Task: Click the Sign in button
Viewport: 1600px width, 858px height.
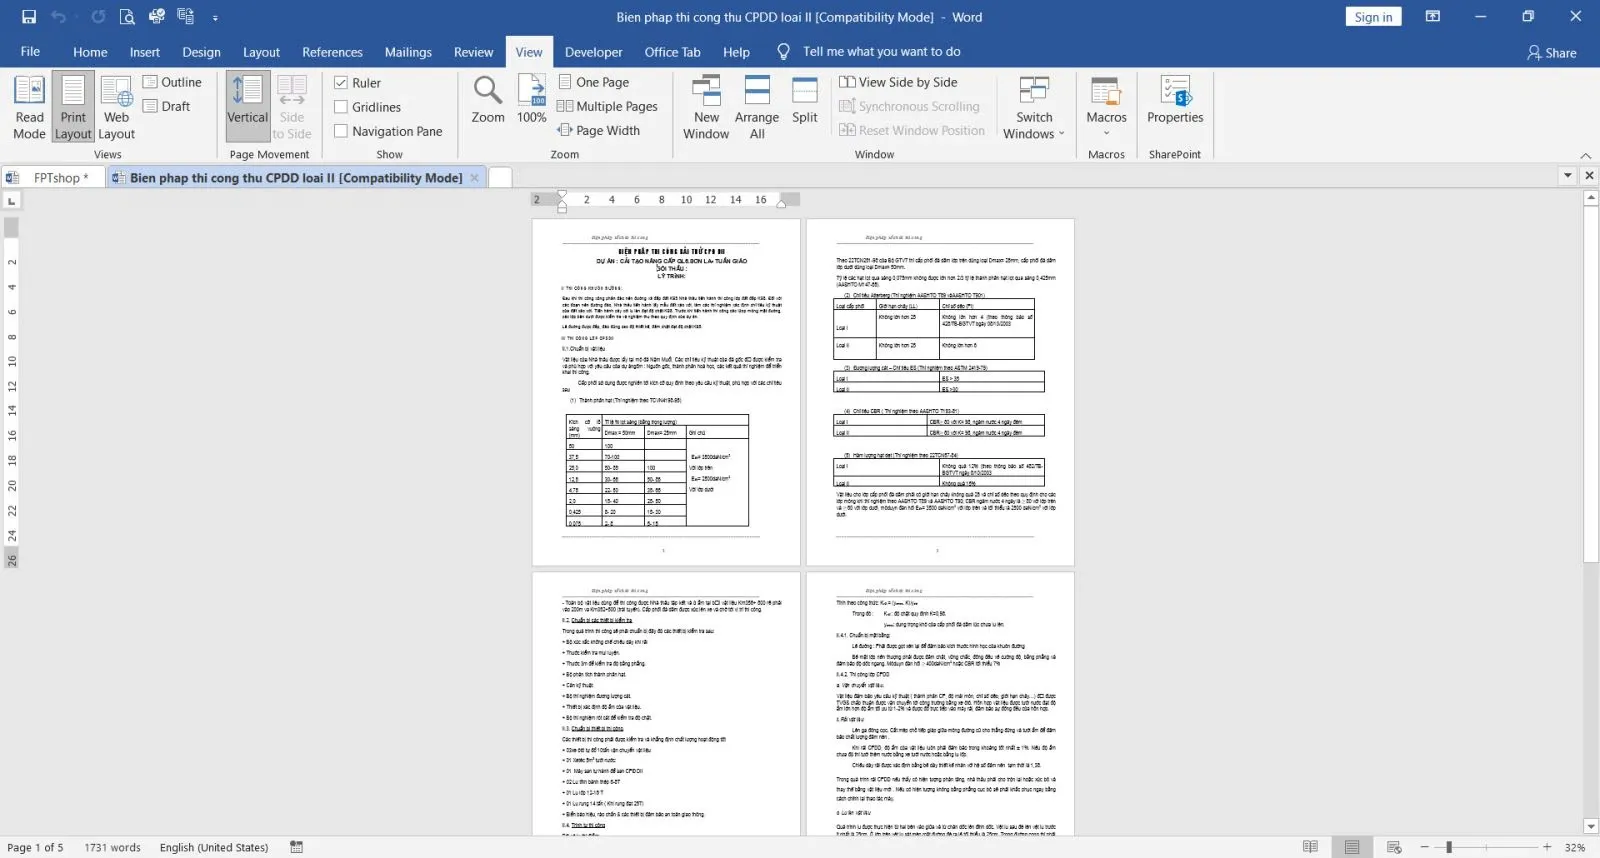Action: [x=1373, y=17]
